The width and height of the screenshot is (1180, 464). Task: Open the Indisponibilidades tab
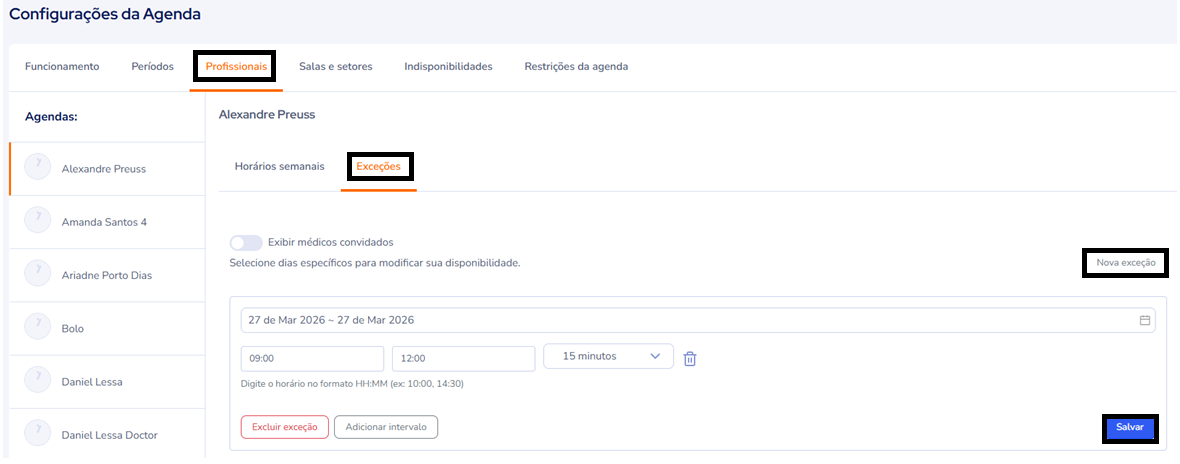coord(448,67)
